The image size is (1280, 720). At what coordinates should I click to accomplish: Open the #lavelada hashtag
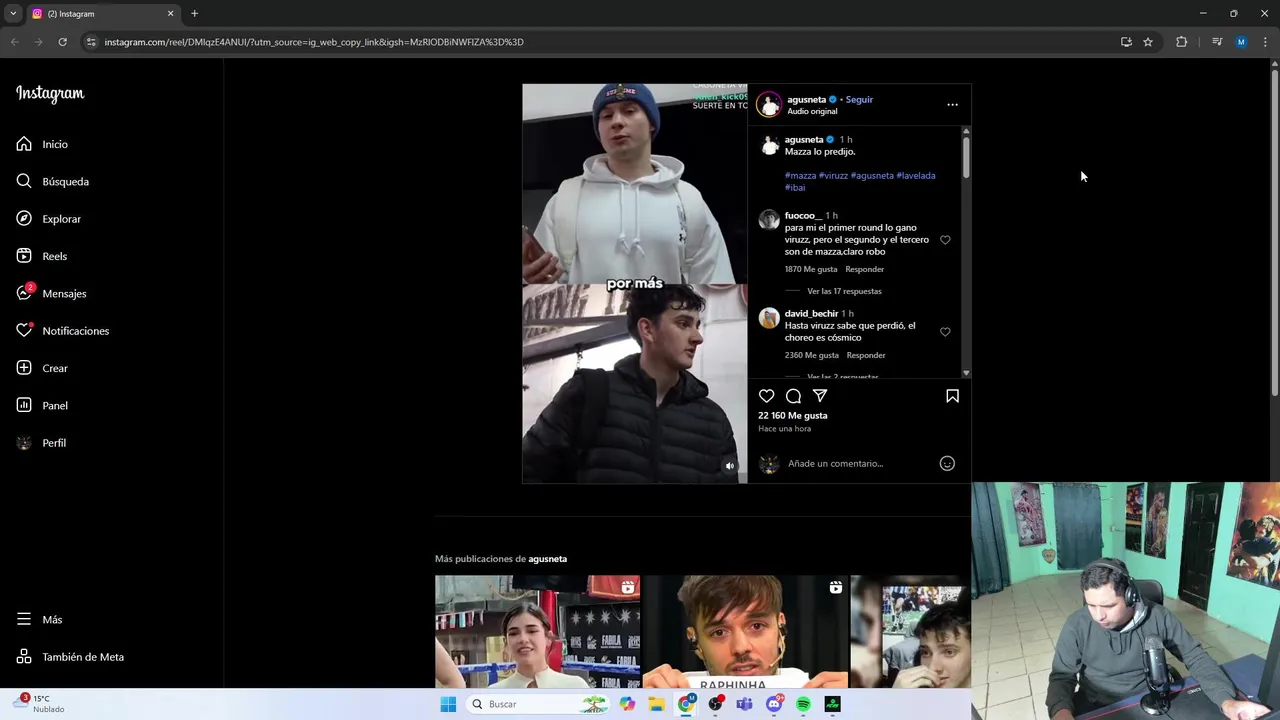tap(916, 175)
